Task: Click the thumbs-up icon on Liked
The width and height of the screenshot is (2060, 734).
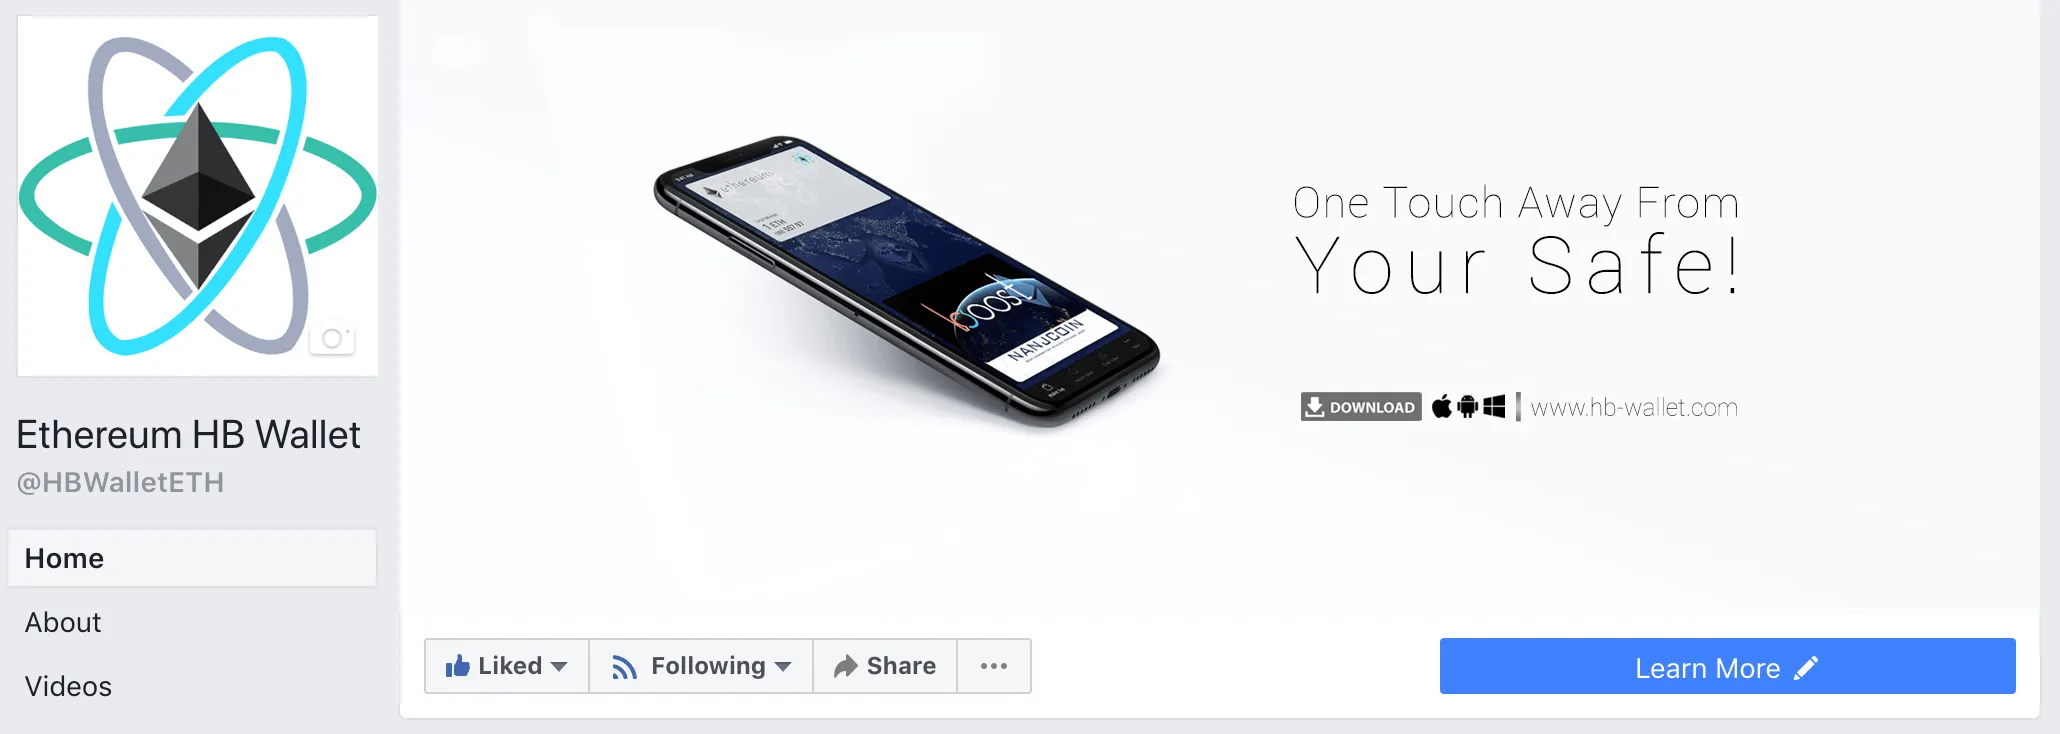Action: point(458,666)
